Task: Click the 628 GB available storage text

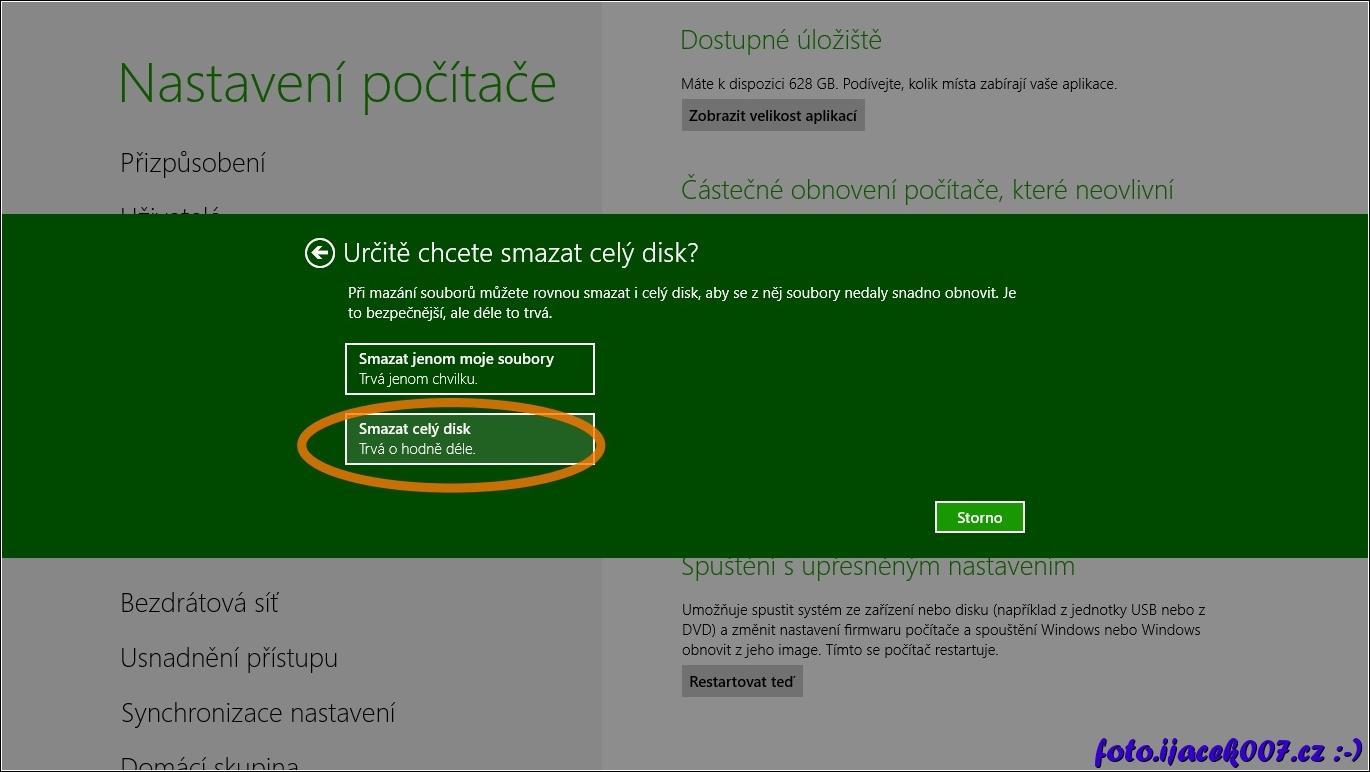Action: [898, 84]
